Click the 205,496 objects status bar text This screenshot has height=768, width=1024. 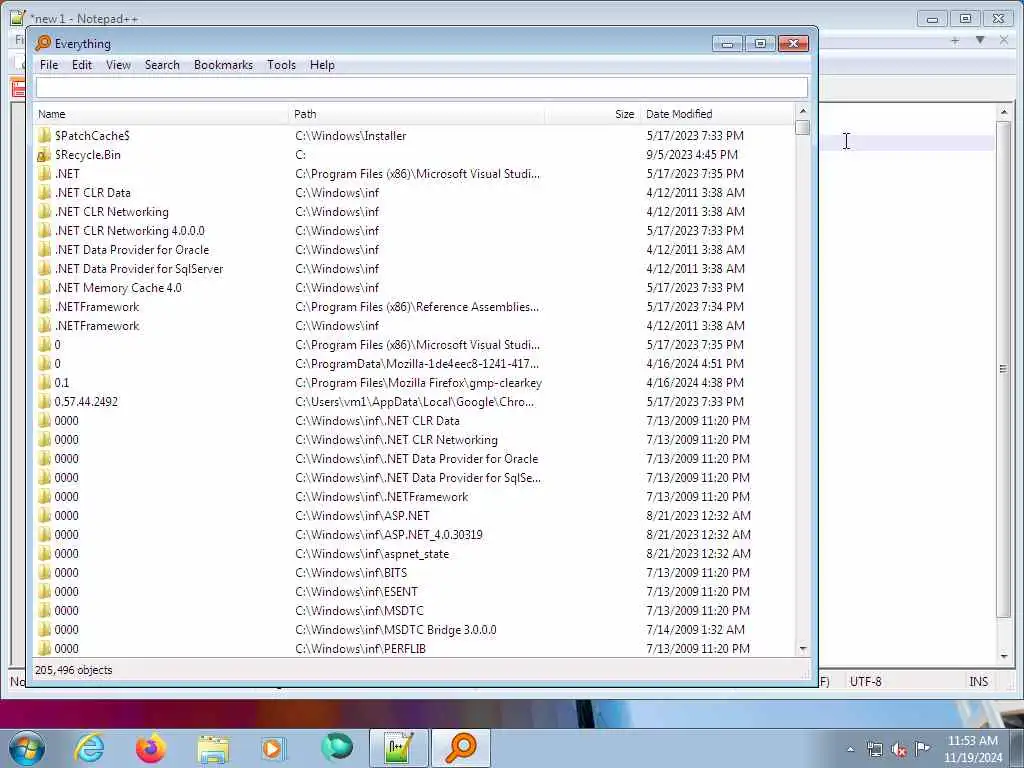click(74, 670)
